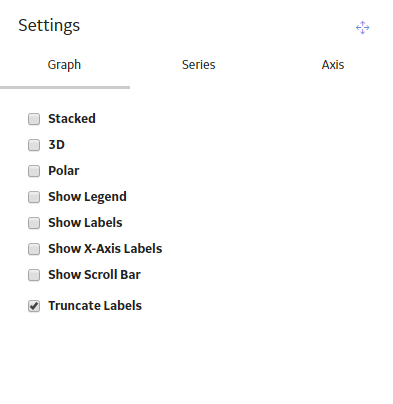Click the 3D option label text
The image size is (393, 404).
coord(56,145)
